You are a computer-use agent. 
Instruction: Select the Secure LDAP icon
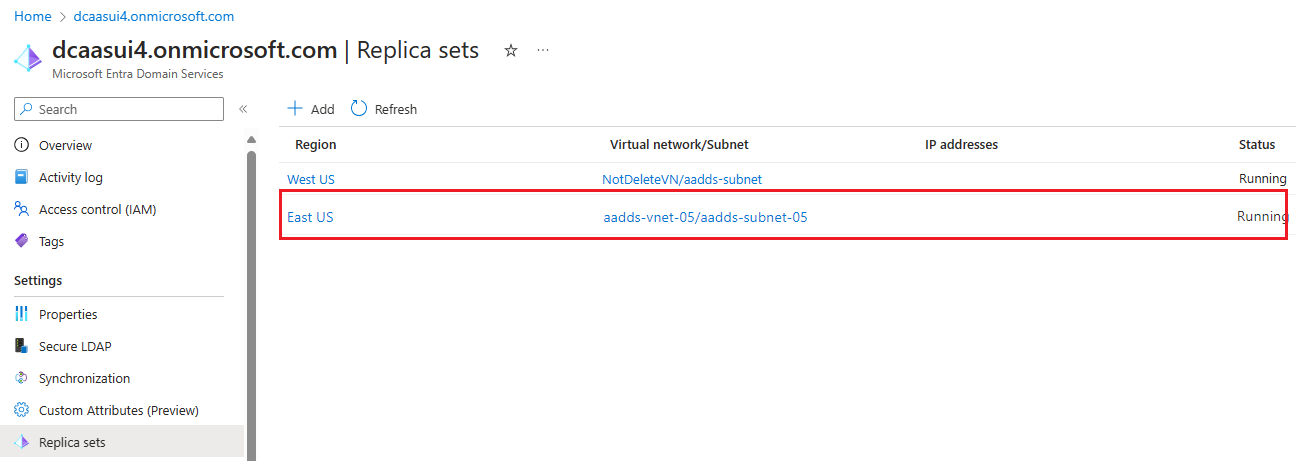click(22, 346)
